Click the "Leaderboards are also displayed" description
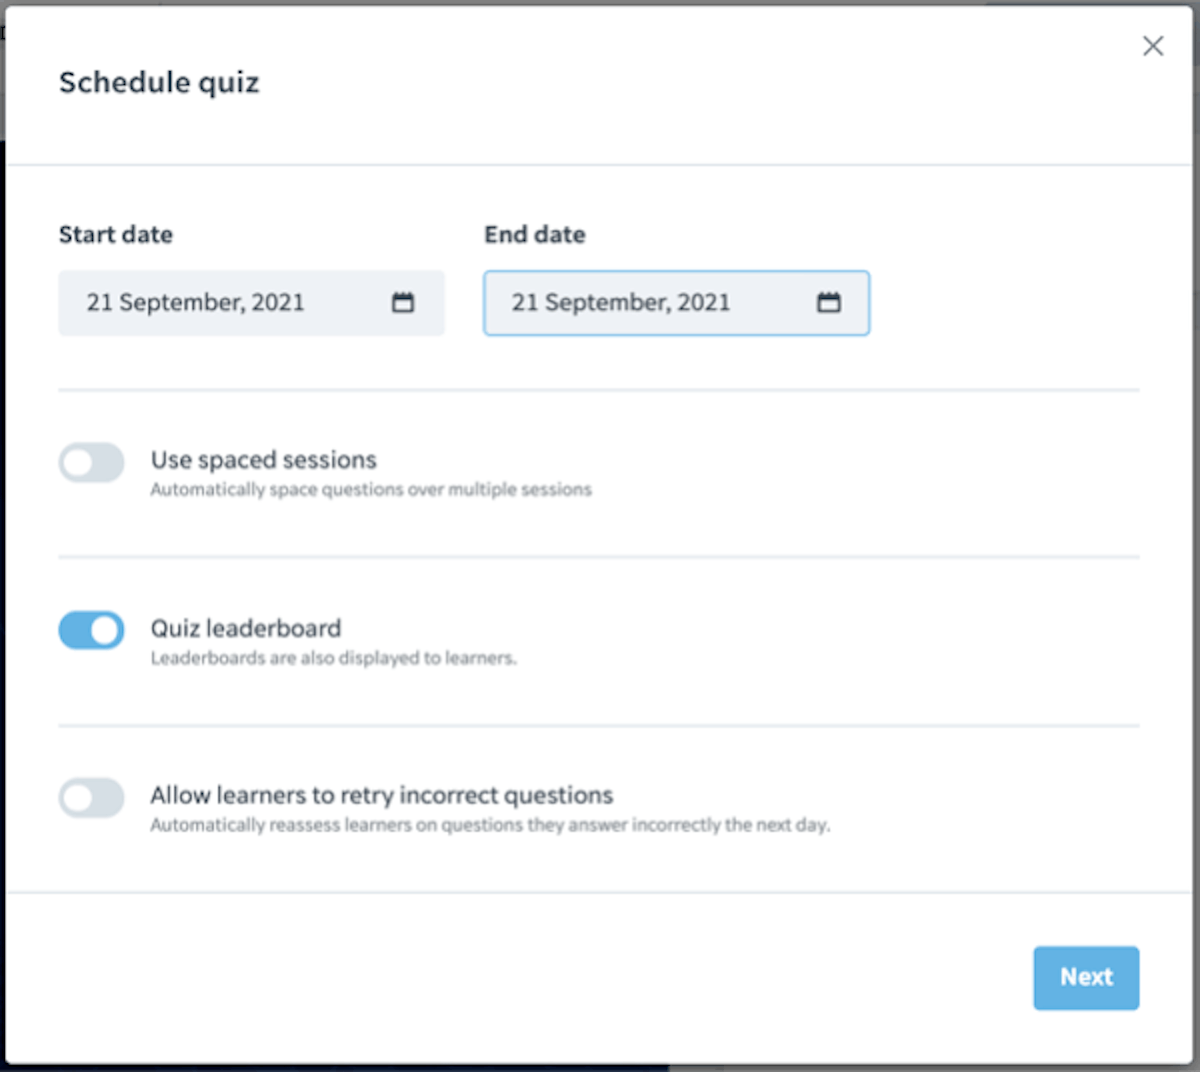Screen dimensions: 1200x1072 click(x=333, y=658)
